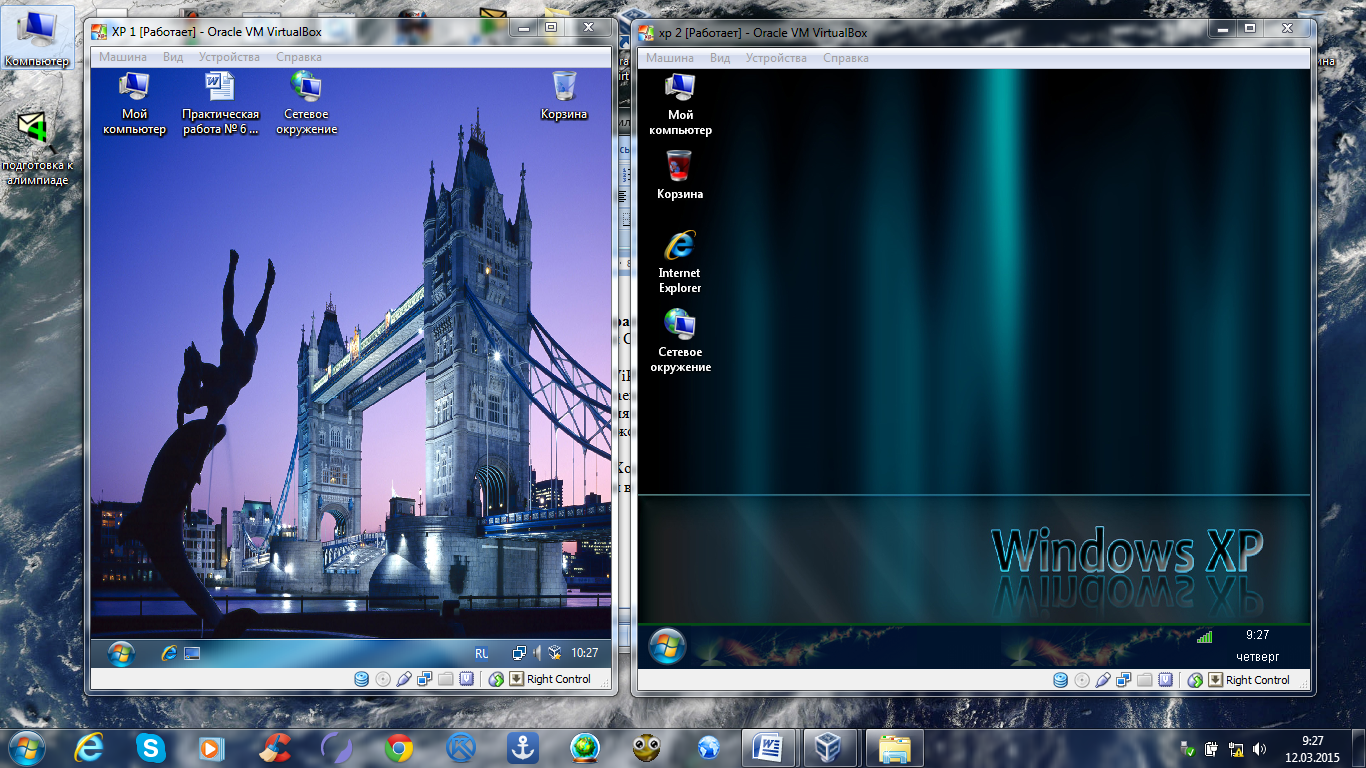The image size is (1366, 768).
Task: Click VirtualBox Guest Additions tray icon in XP 1
Action: point(554,653)
